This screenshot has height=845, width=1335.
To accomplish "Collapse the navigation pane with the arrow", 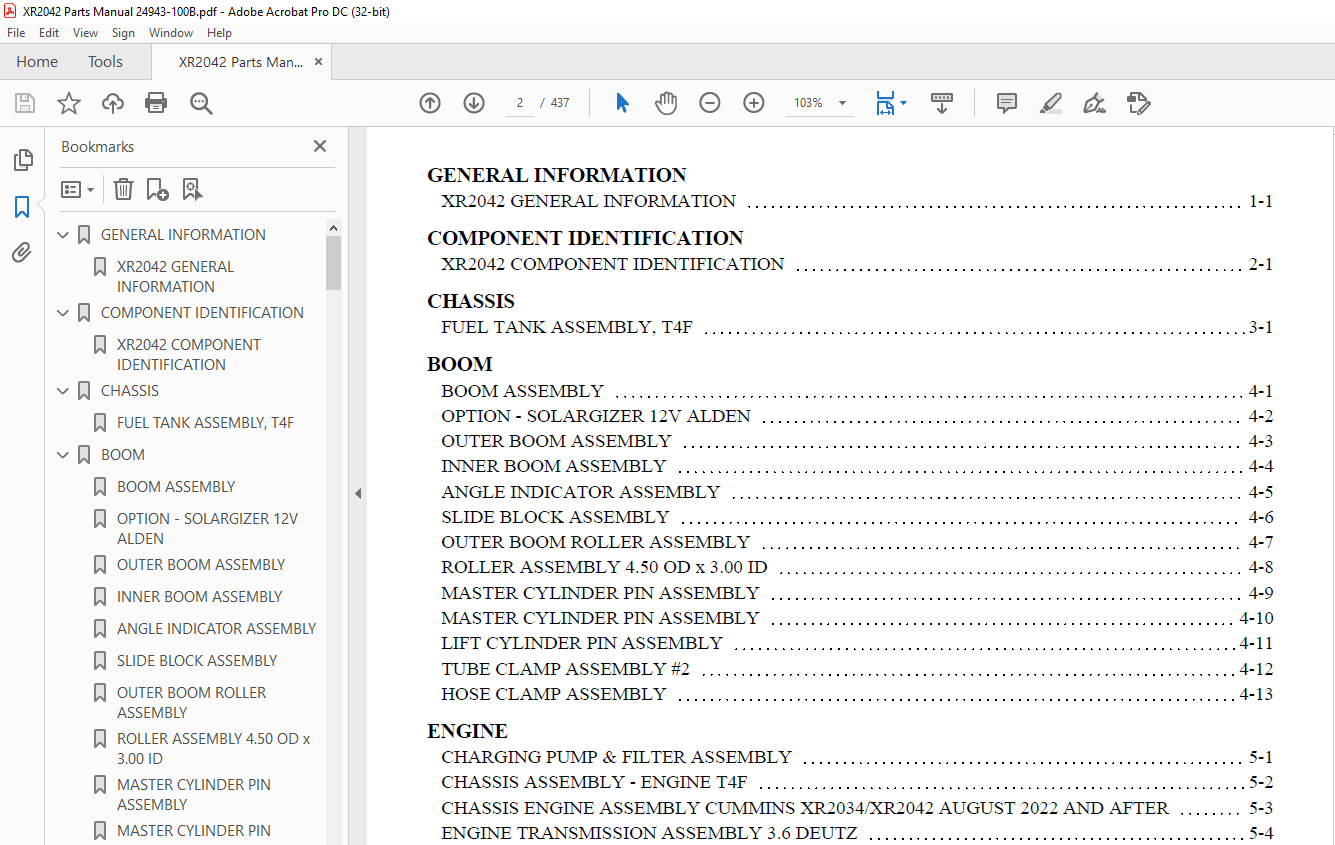I will (358, 493).
